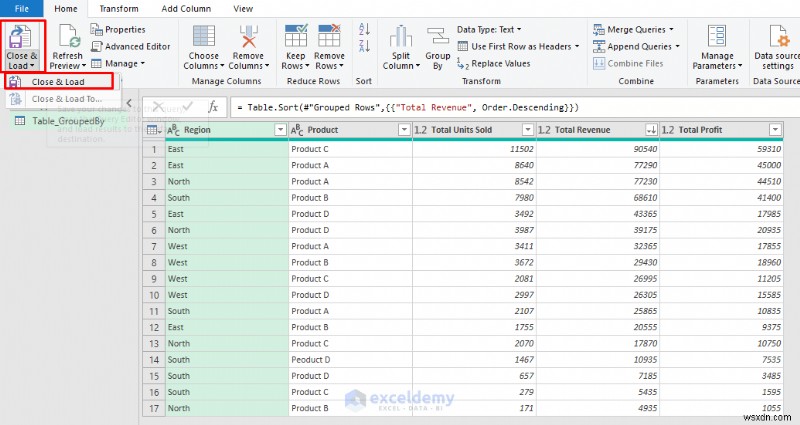Select row number 1
800x425 pixels.
coord(154,149)
